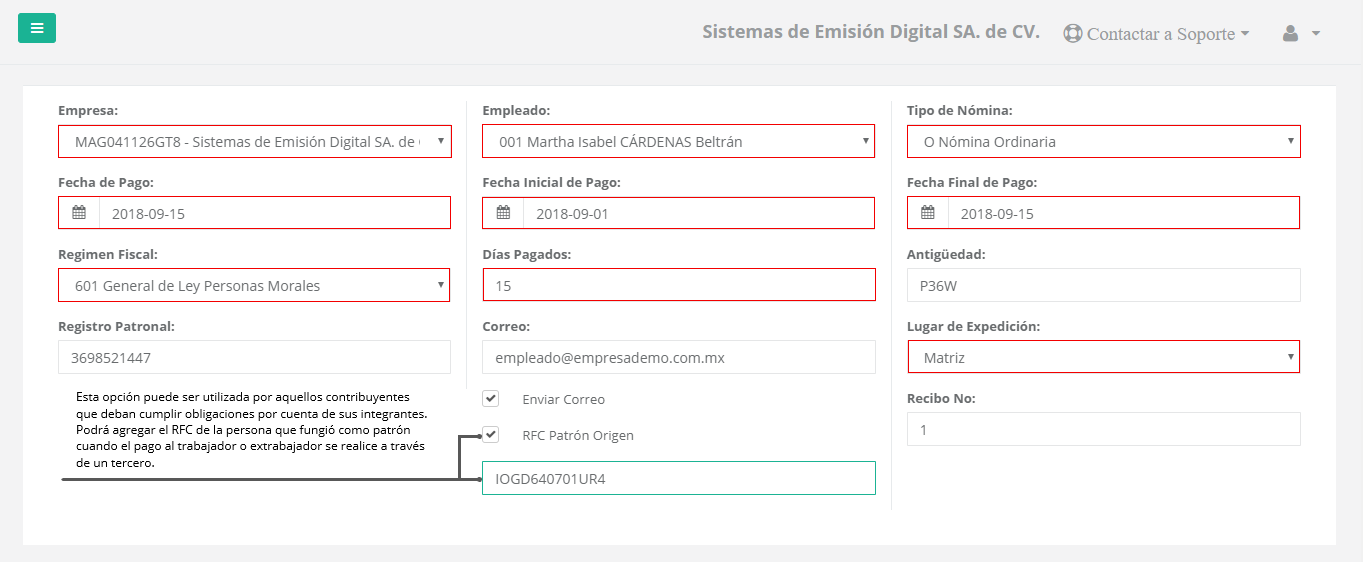Open the Empleado selection dropdown
The height and width of the screenshot is (562, 1363).
point(678,141)
